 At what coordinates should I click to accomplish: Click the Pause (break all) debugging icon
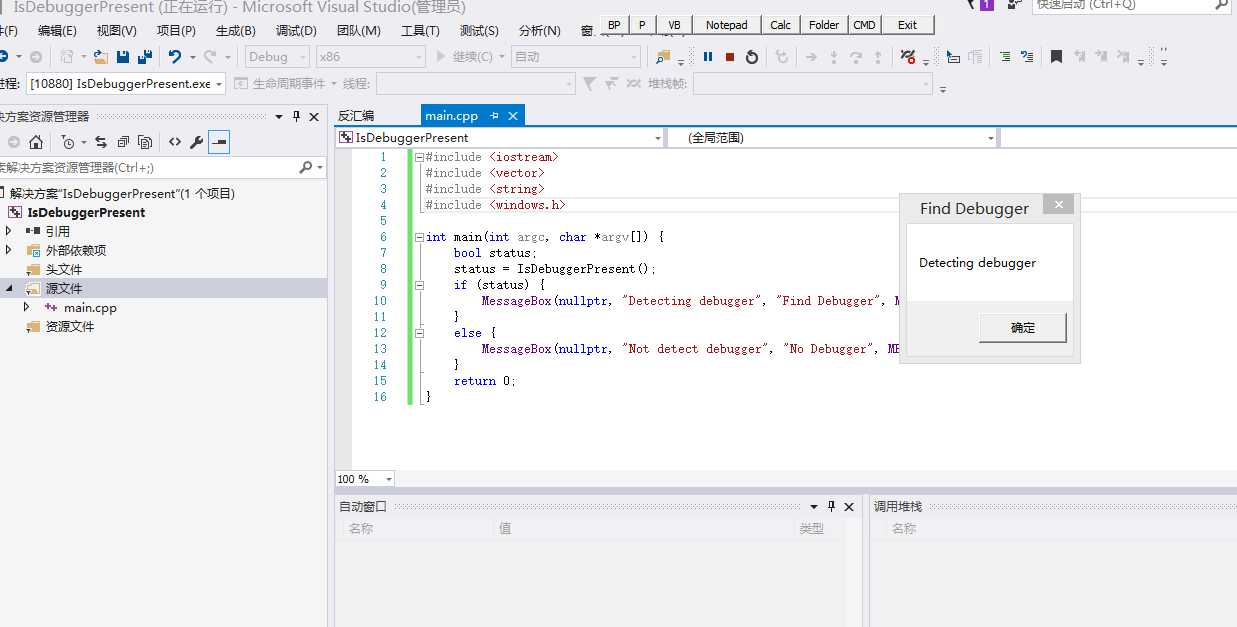point(708,57)
